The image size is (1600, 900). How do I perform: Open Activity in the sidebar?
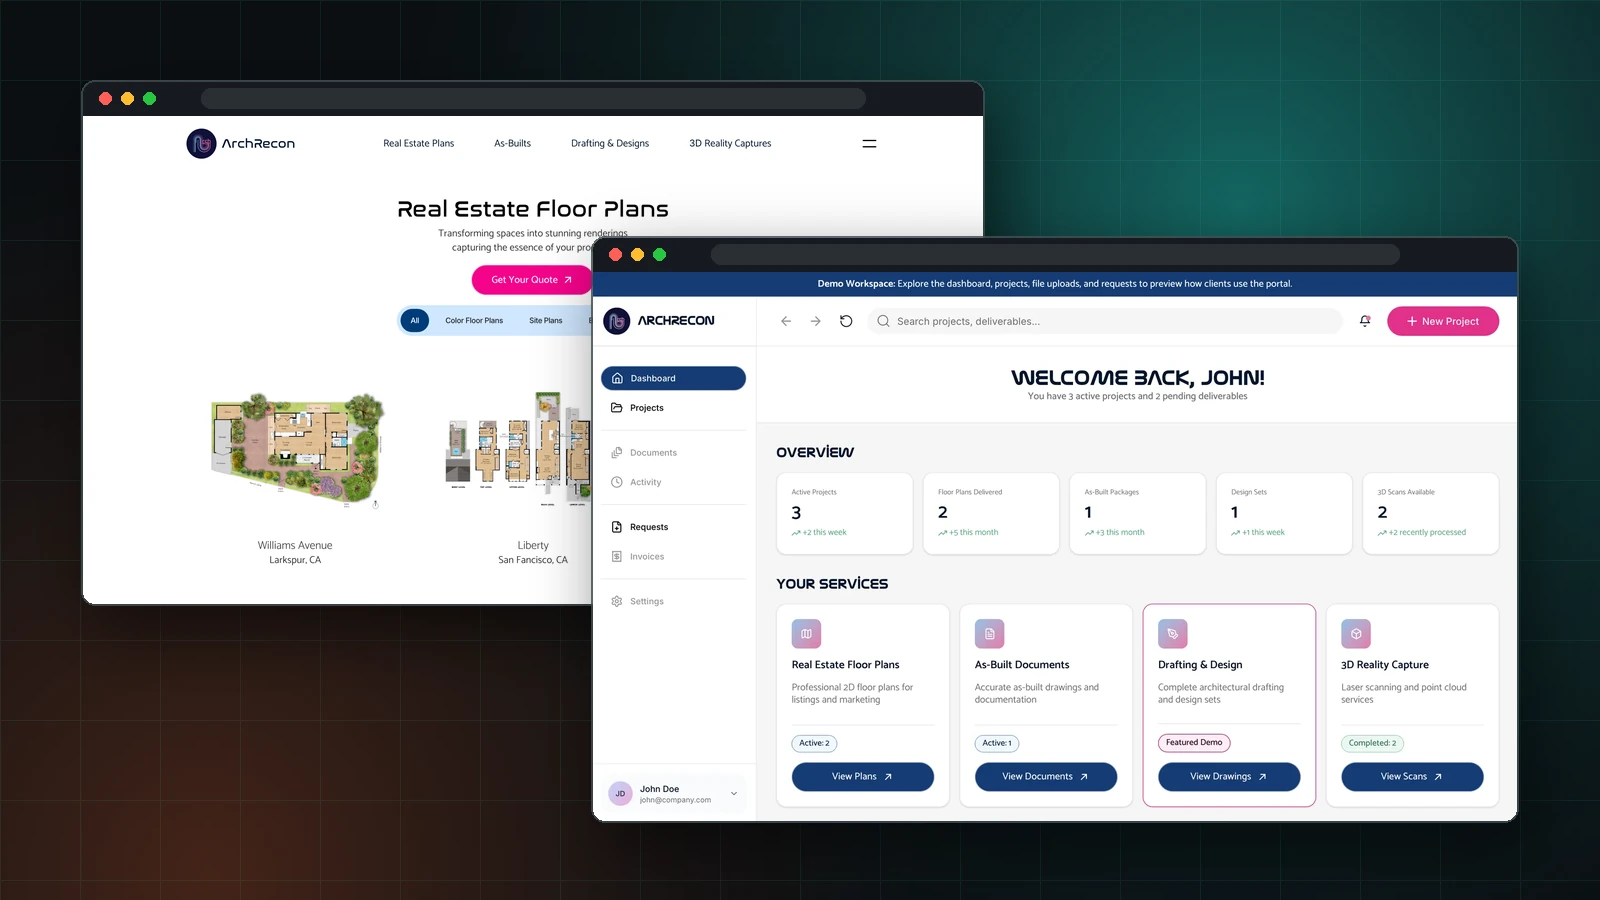(673, 482)
